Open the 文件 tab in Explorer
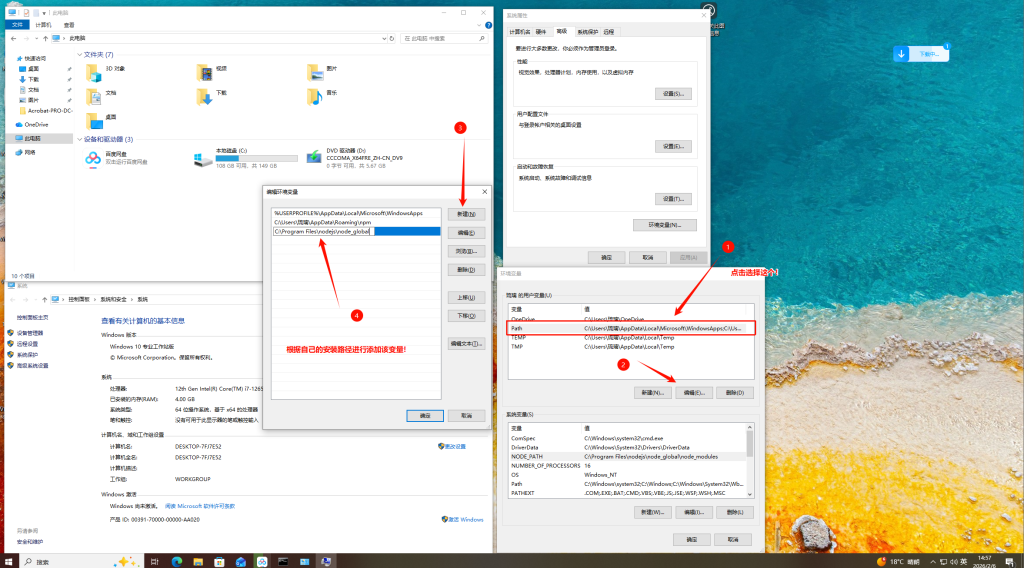 pyautogui.click(x=17, y=25)
